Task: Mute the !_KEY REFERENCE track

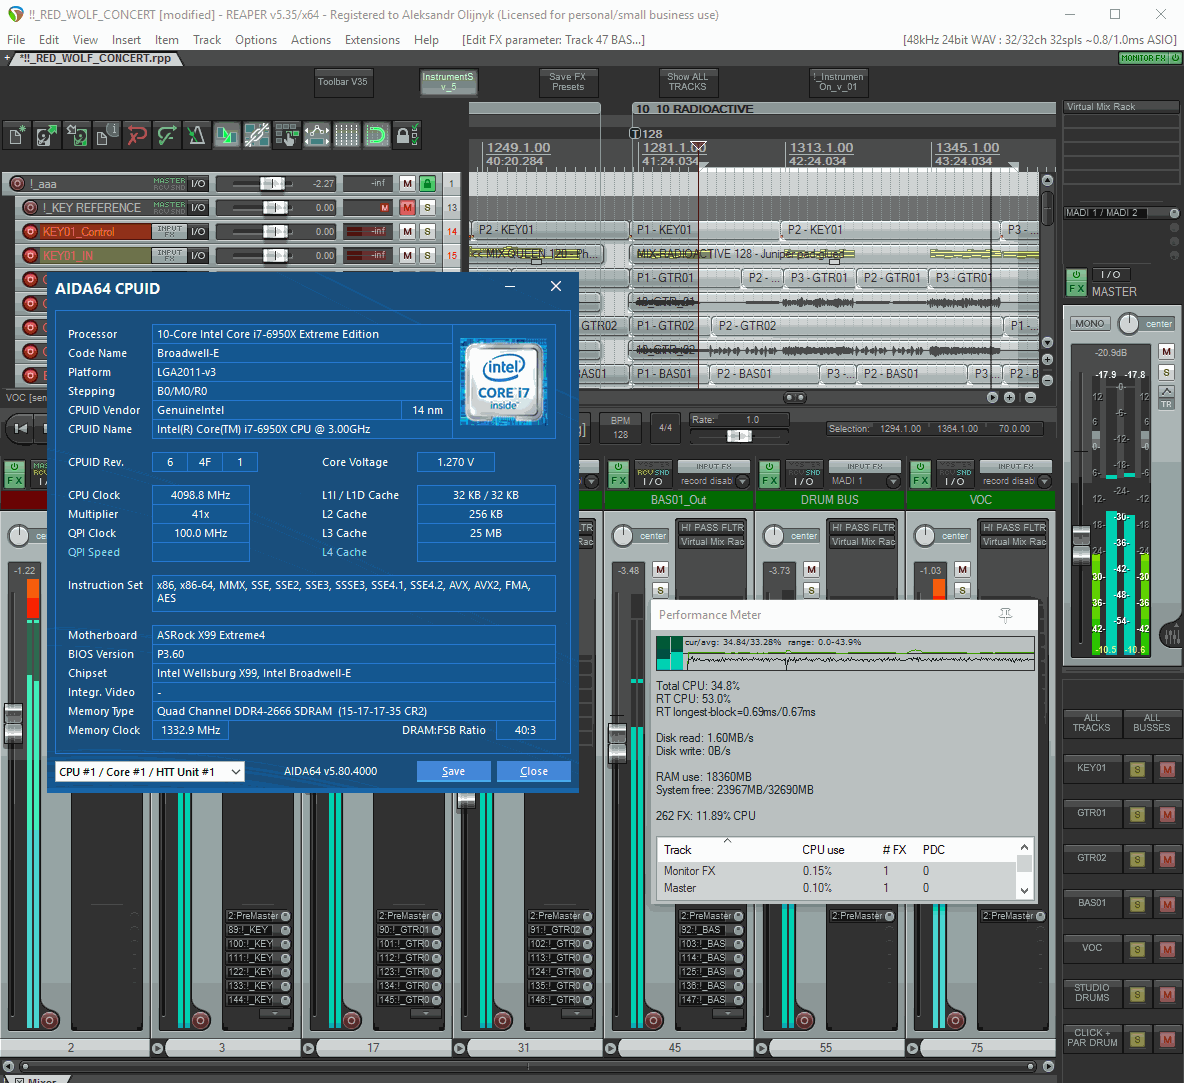Action: pos(407,208)
